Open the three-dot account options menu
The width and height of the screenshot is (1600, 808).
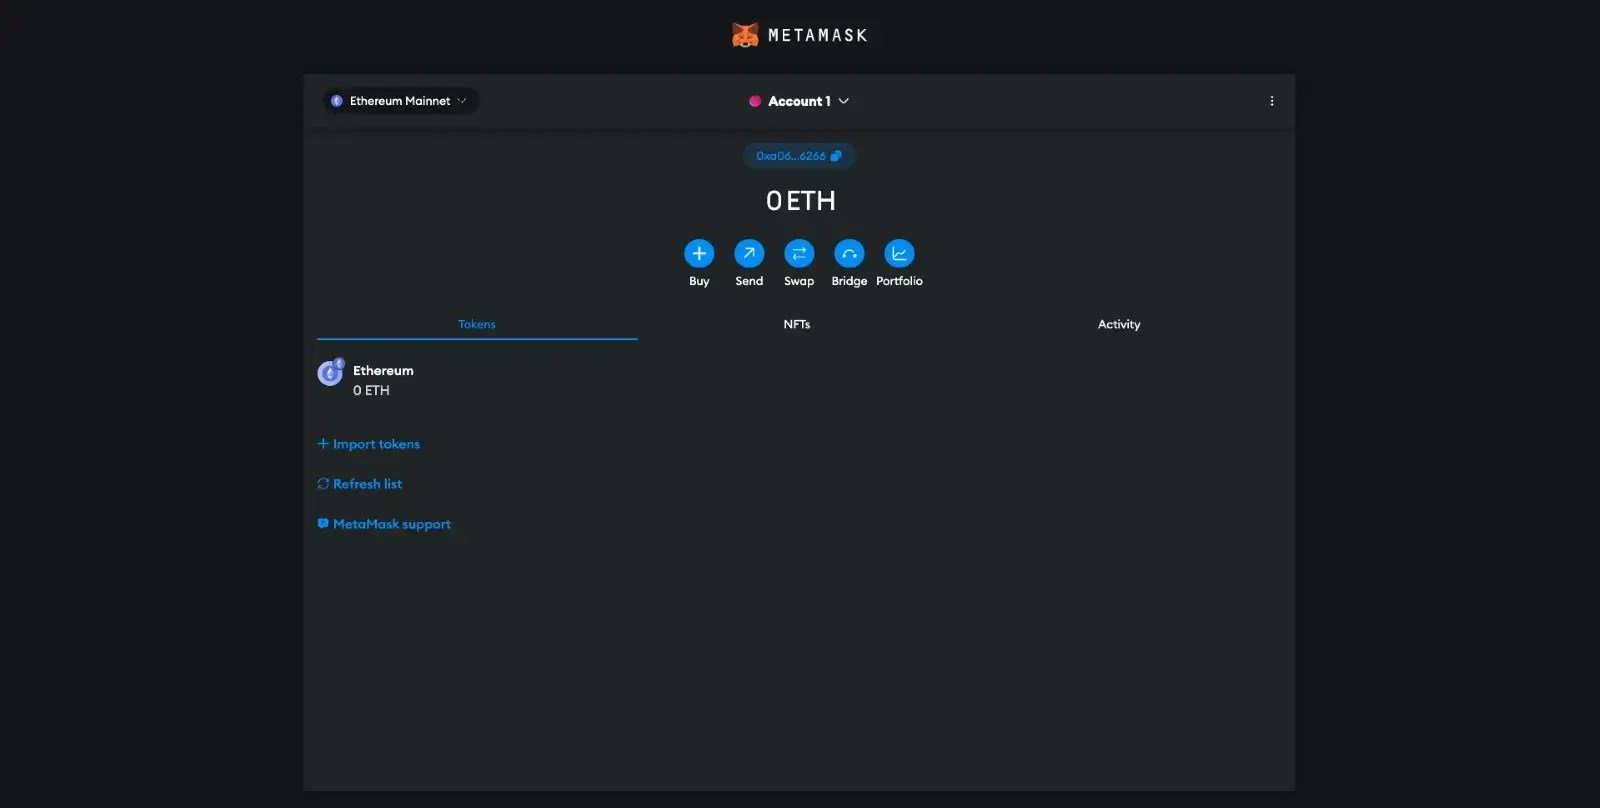point(1271,101)
